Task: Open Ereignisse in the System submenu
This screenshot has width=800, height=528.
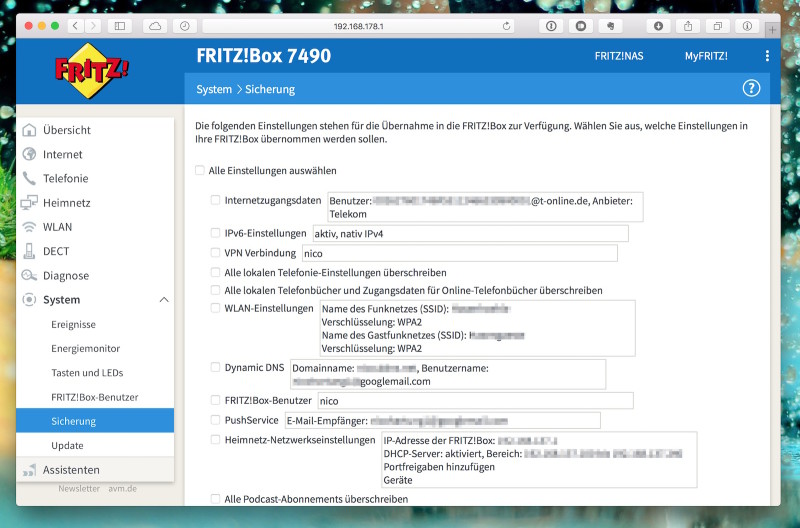Action: coord(73,324)
